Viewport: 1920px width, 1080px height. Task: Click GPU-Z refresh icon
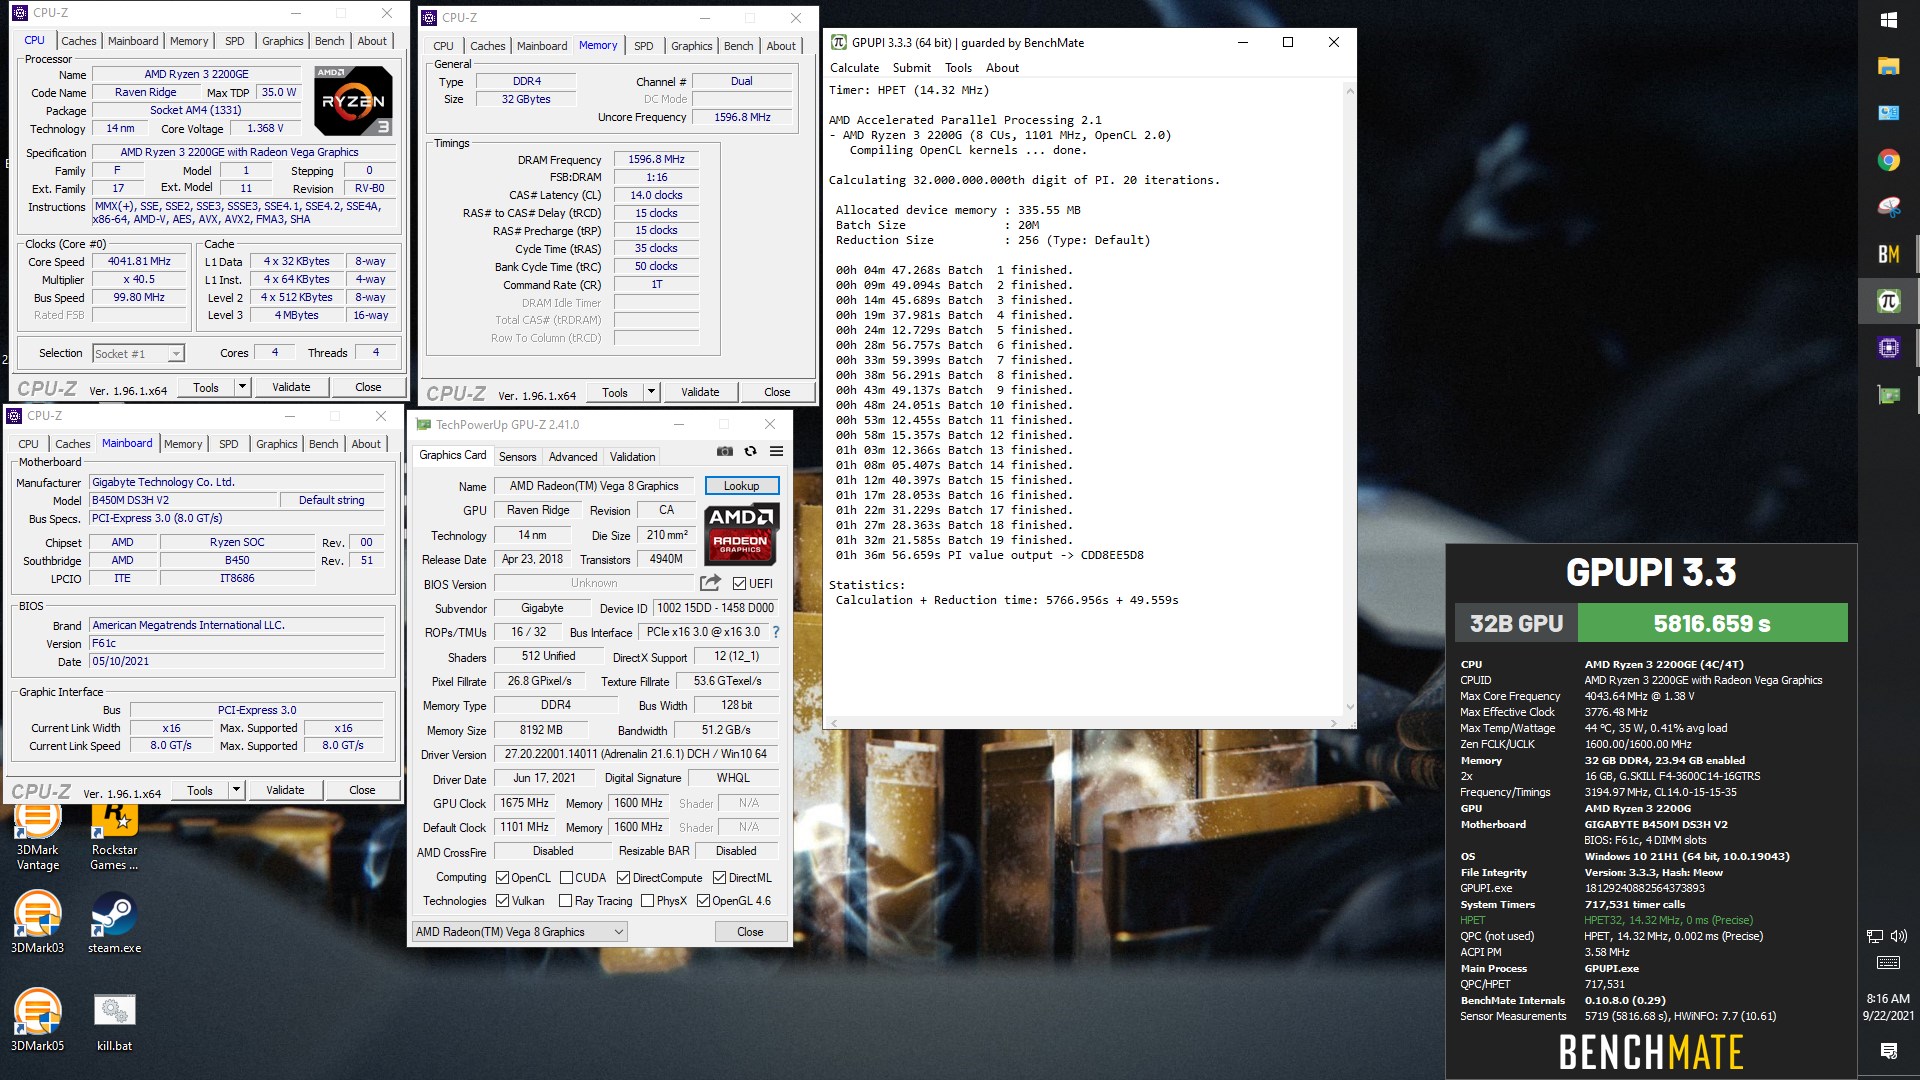[x=750, y=452]
